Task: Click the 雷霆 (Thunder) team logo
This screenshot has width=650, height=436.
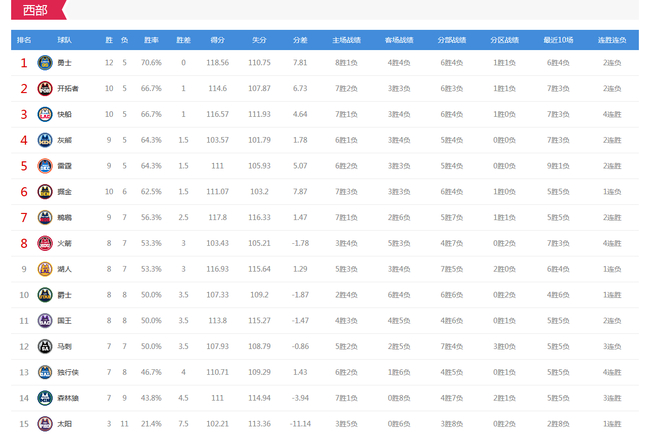Action: 45,166
